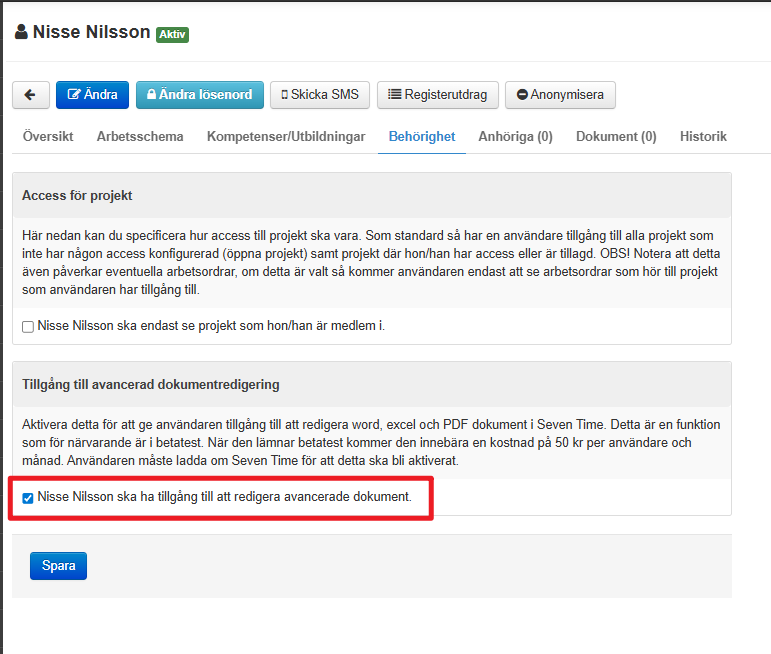Uncheck the advanced document editing checkbox
This screenshot has width=771, height=654.
pyautogui.click(x=28, y=497)
